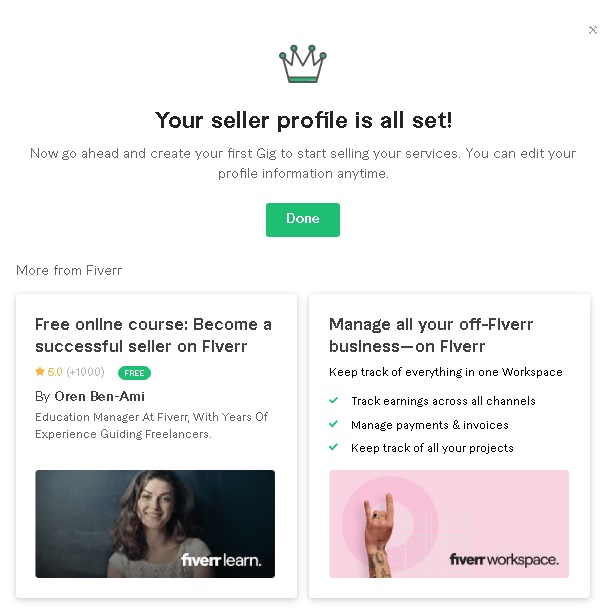The image size is (602, 611).
Task: Close the seller profile dialog
Action: click(593, 30)
